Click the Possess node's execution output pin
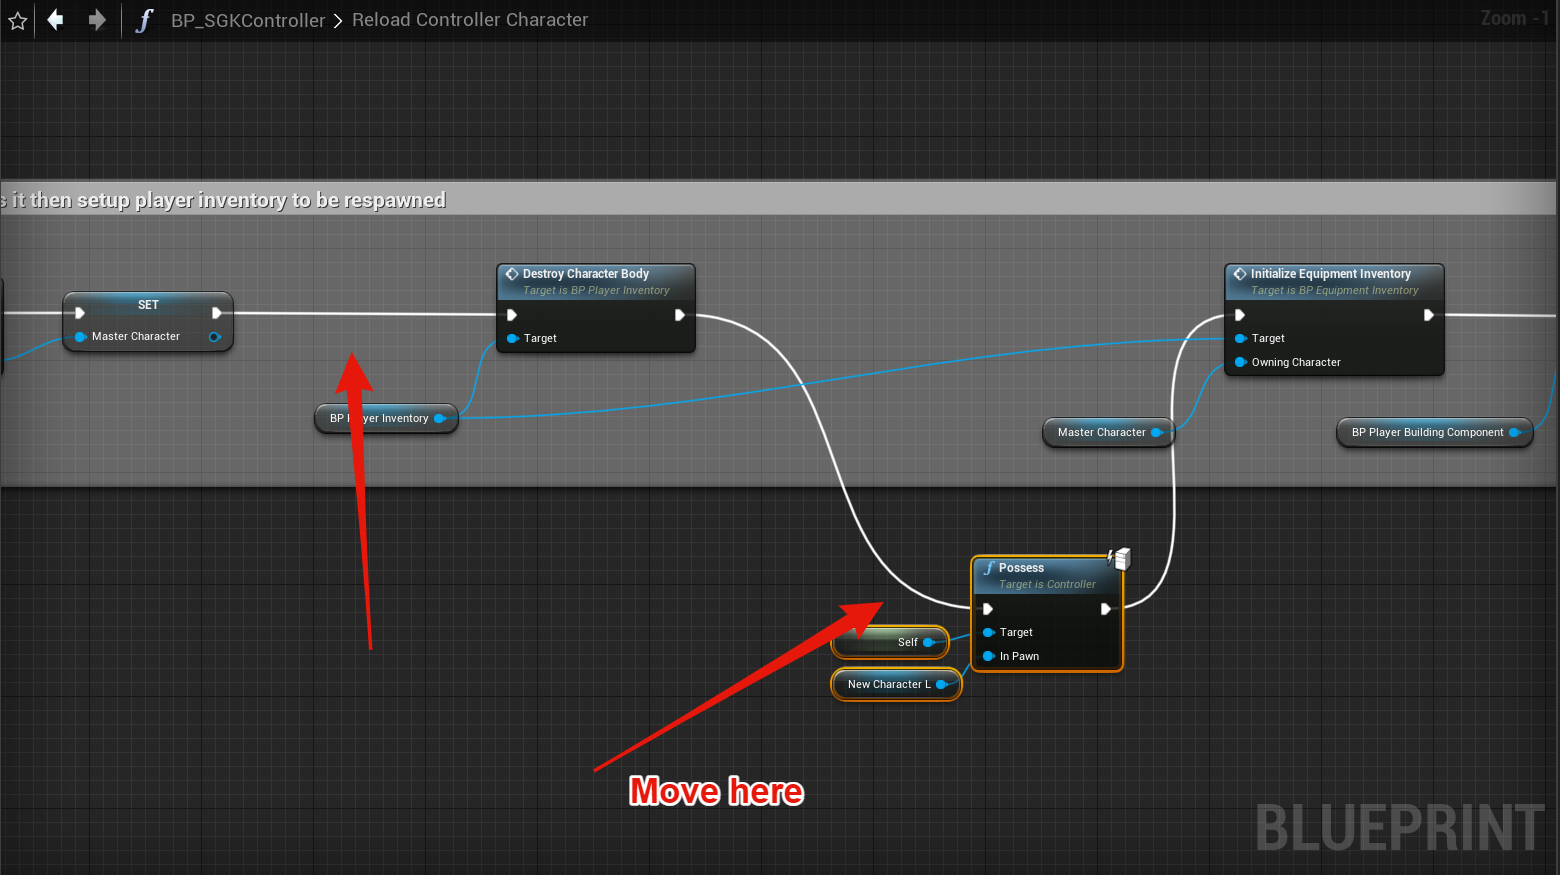Screen dimensions: 1560x875 click(x=1106, y=609)
